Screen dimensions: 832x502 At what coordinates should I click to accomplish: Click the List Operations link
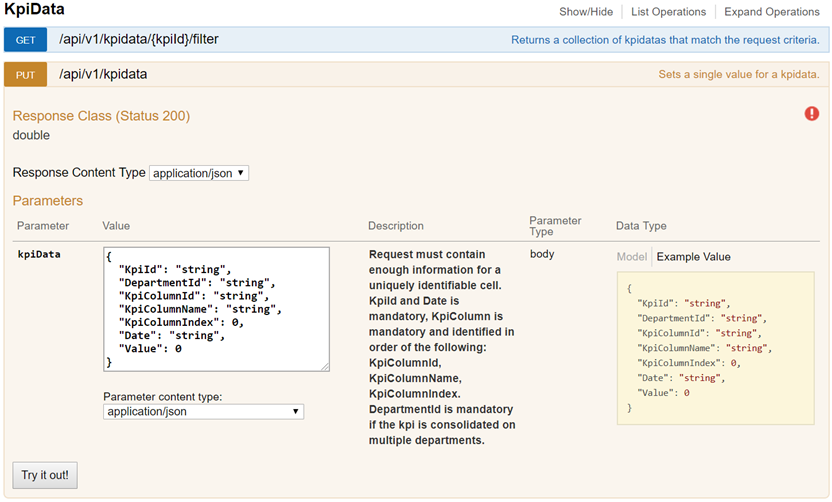[x=668, y=12]
